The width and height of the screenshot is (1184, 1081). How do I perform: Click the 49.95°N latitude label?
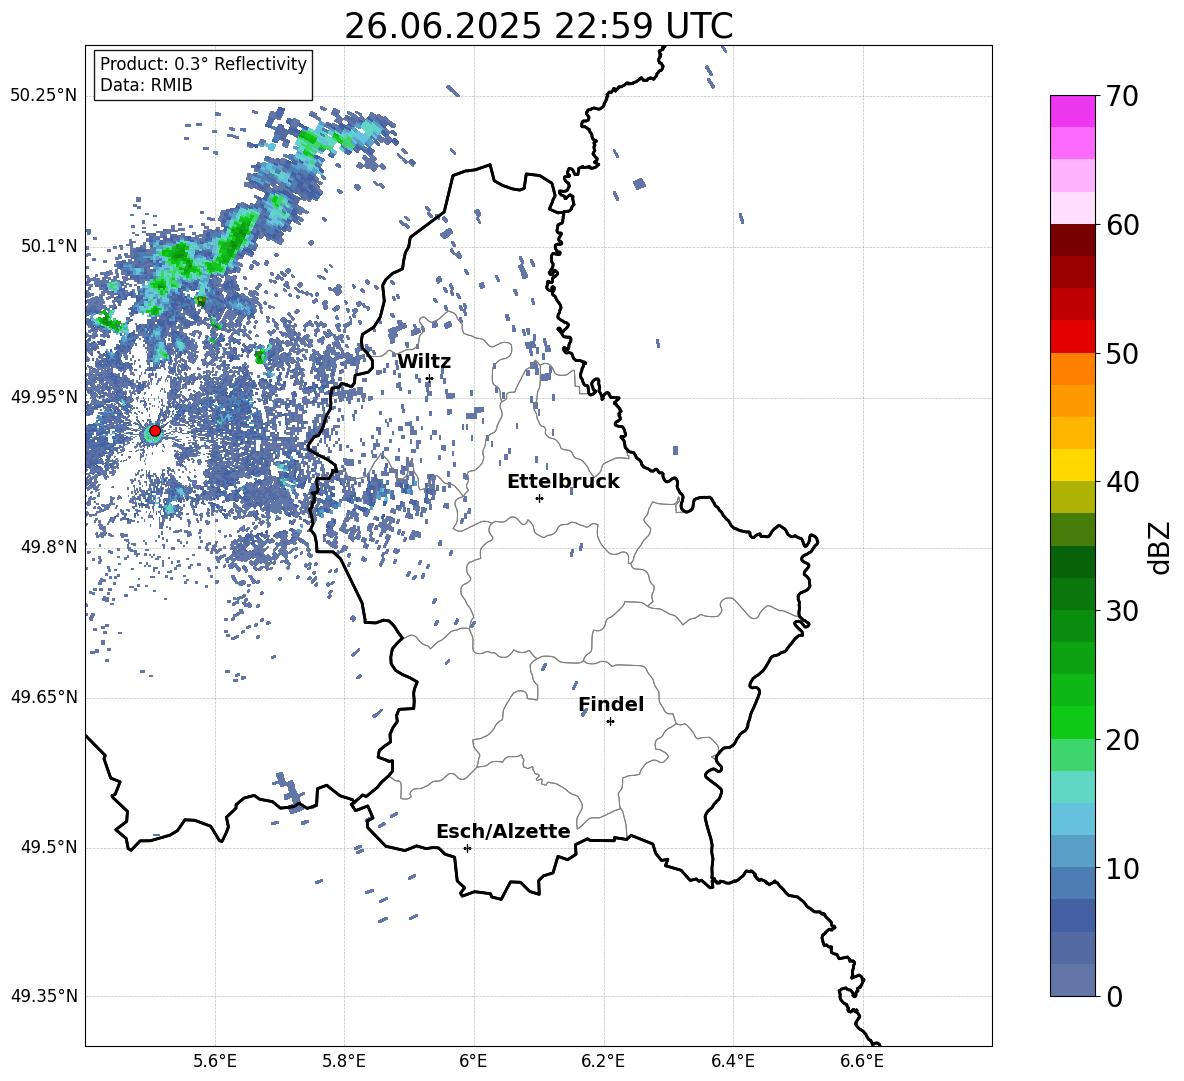(44, 396)
